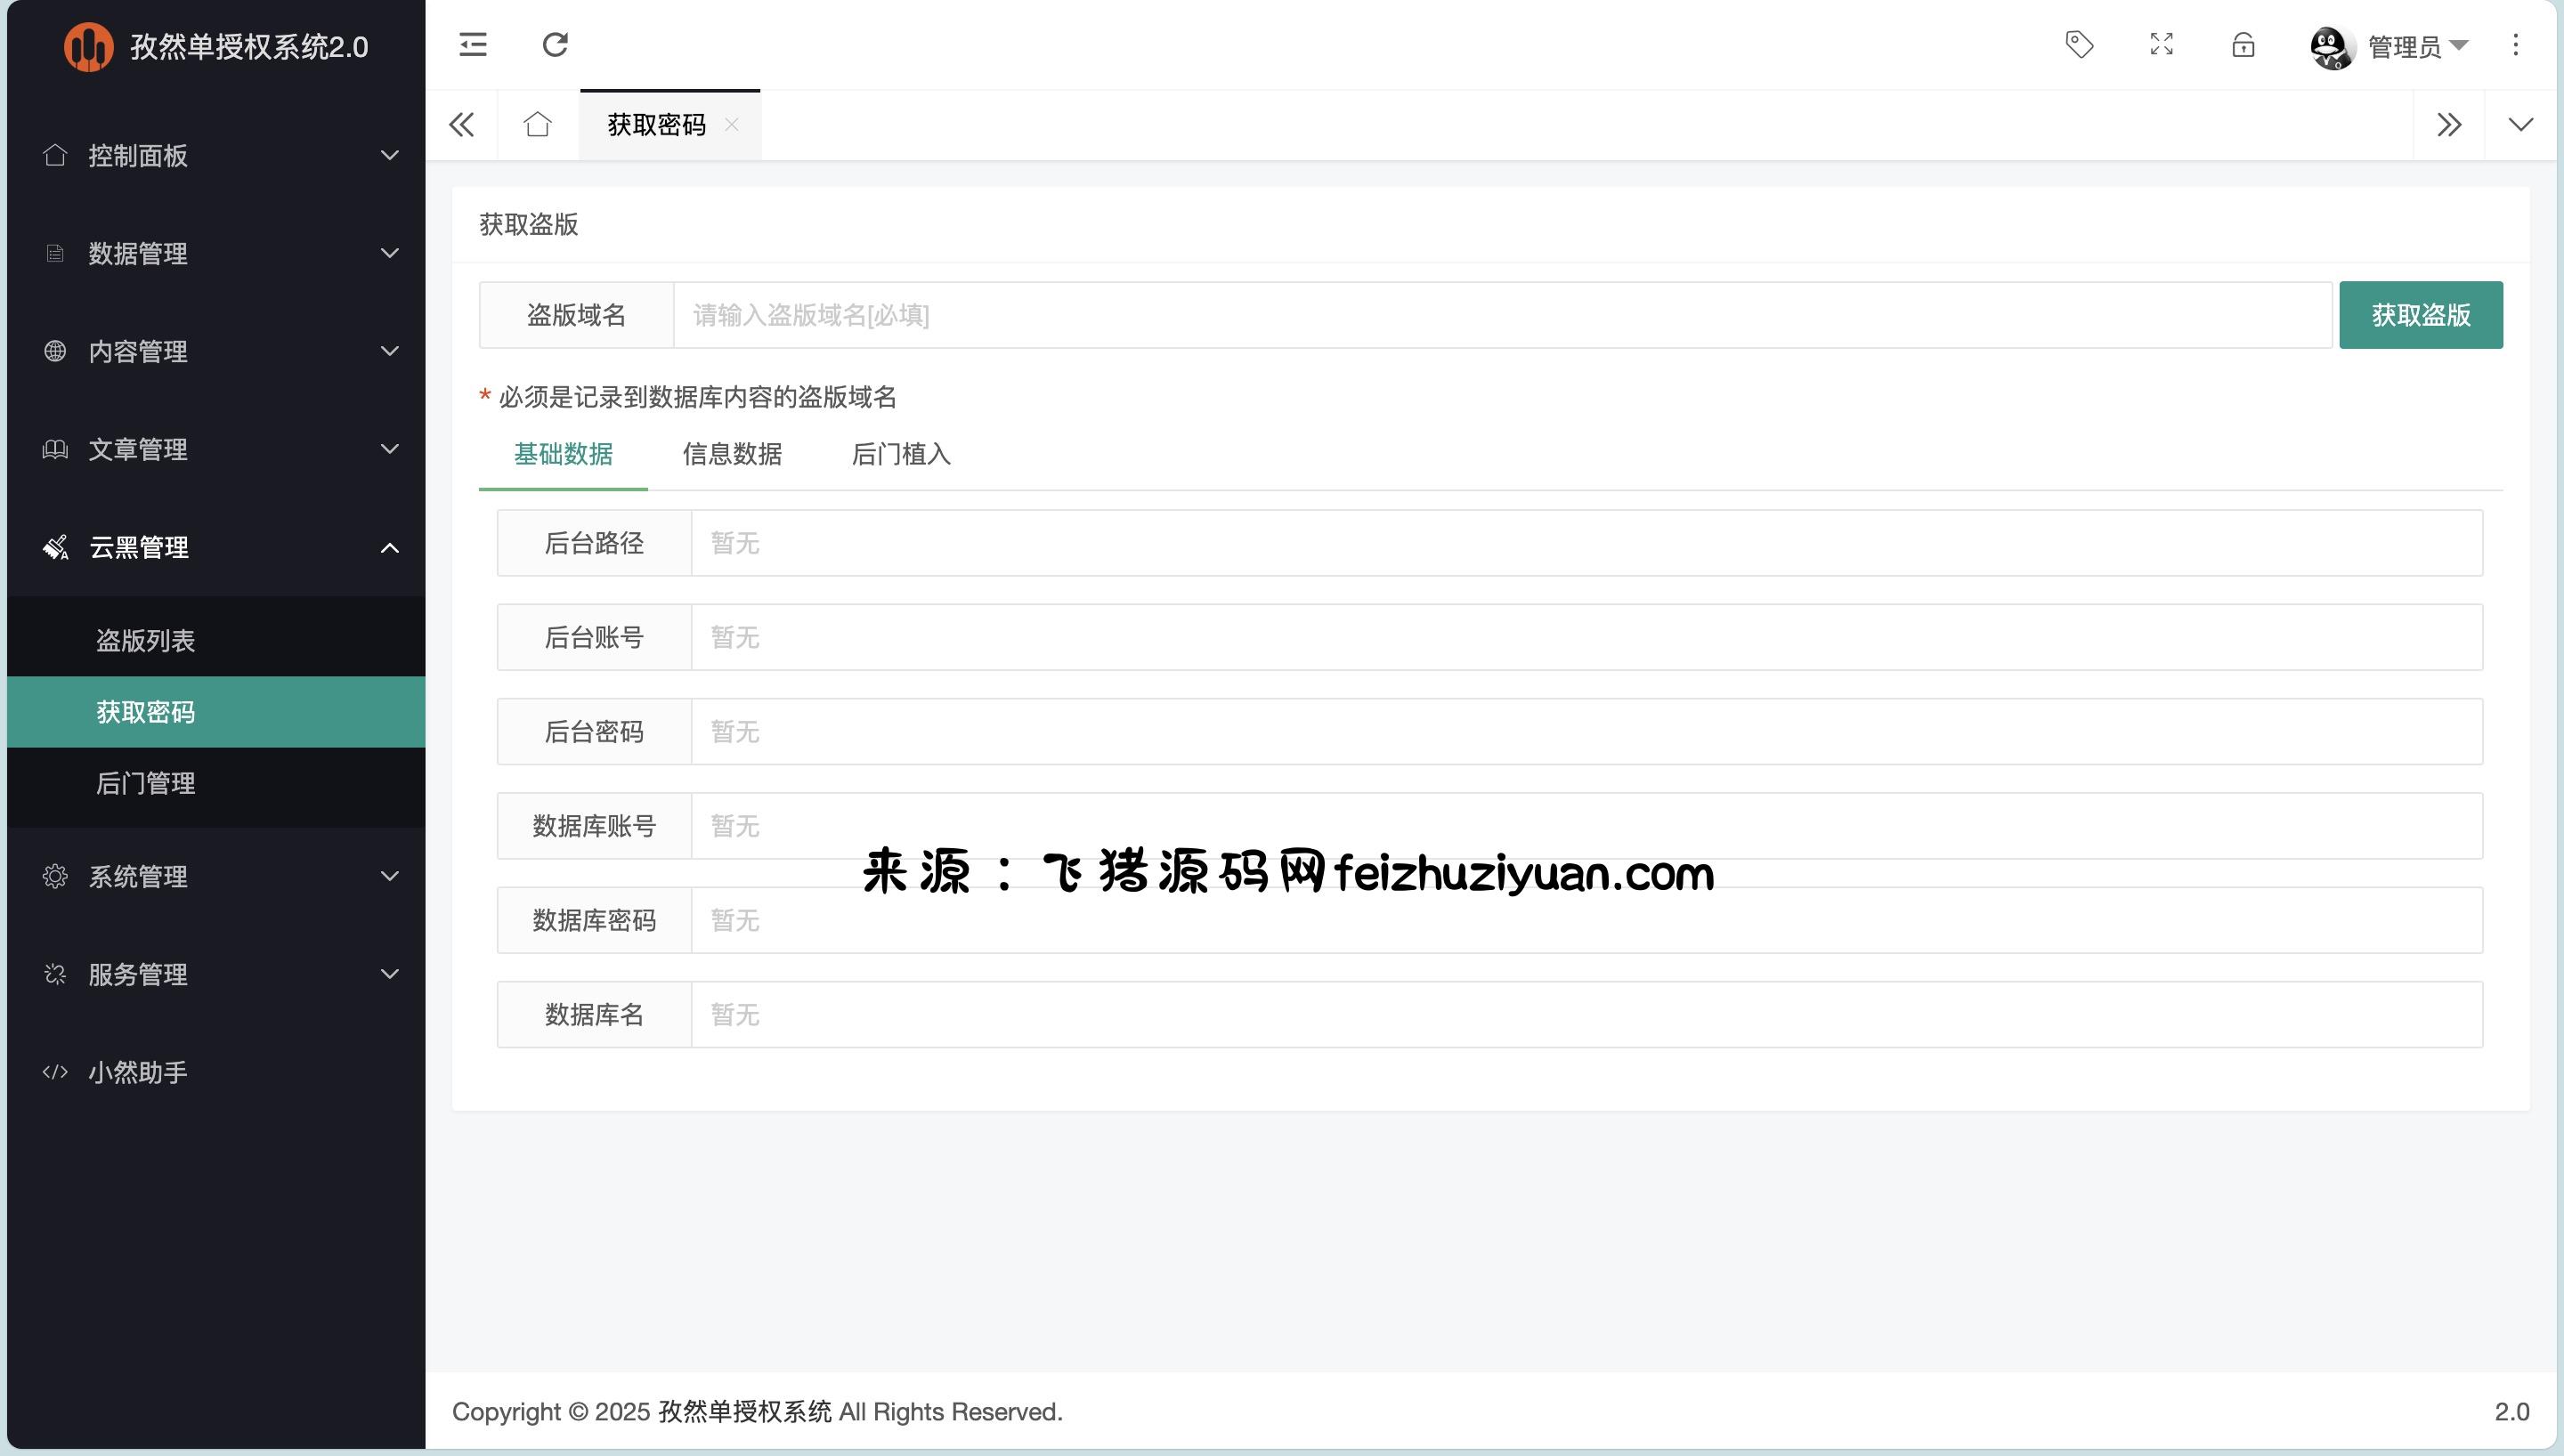Expand the tab operations dropdown arrow
This screenshot has height=1456, width=2564.
click(x=2520, y=125)
